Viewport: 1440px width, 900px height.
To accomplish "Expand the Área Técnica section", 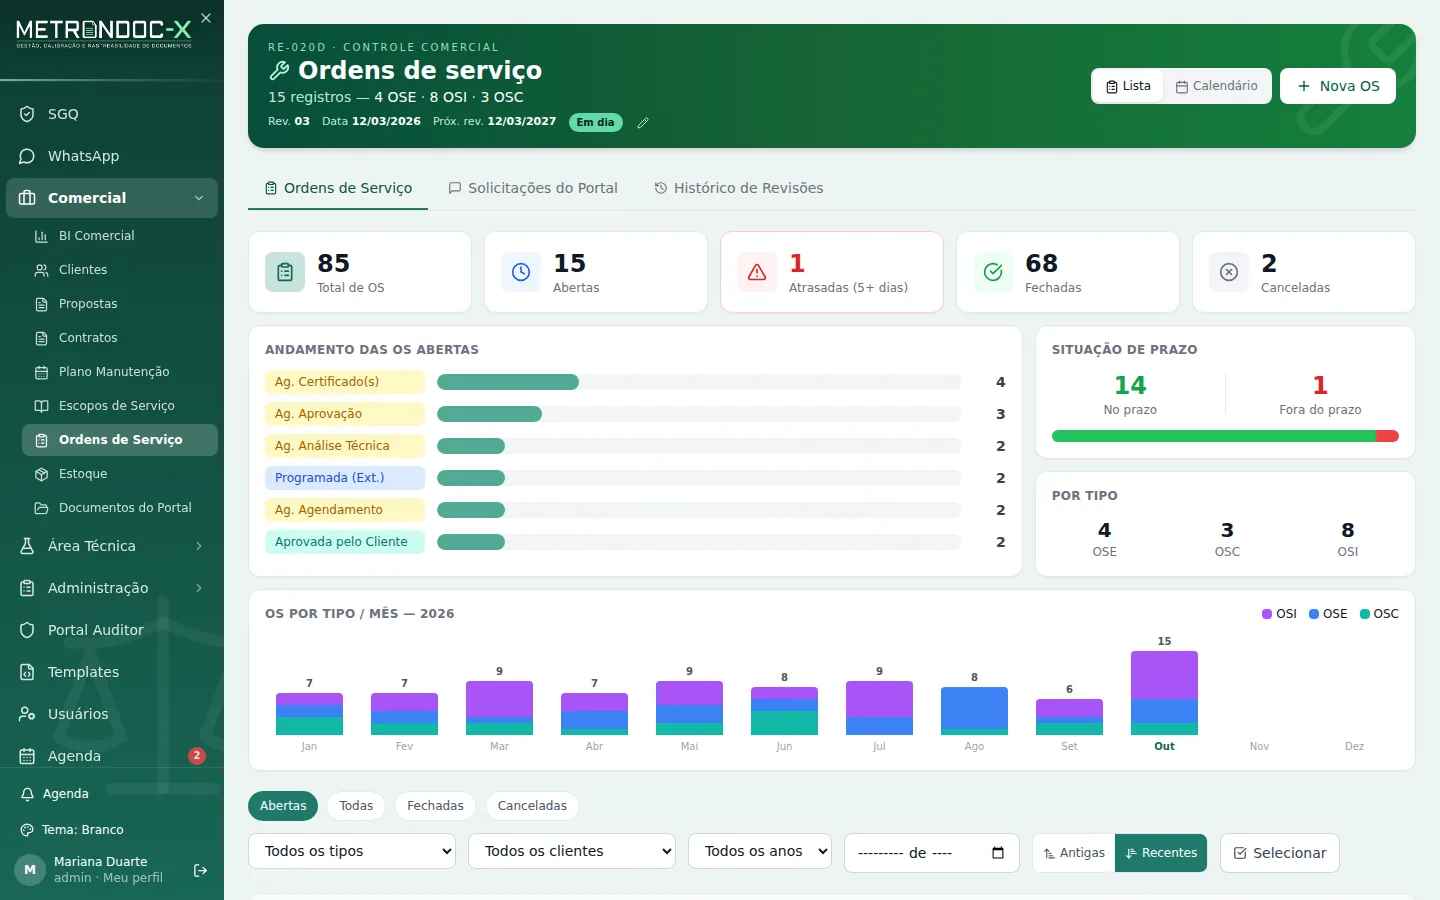I will click(112, 546).
